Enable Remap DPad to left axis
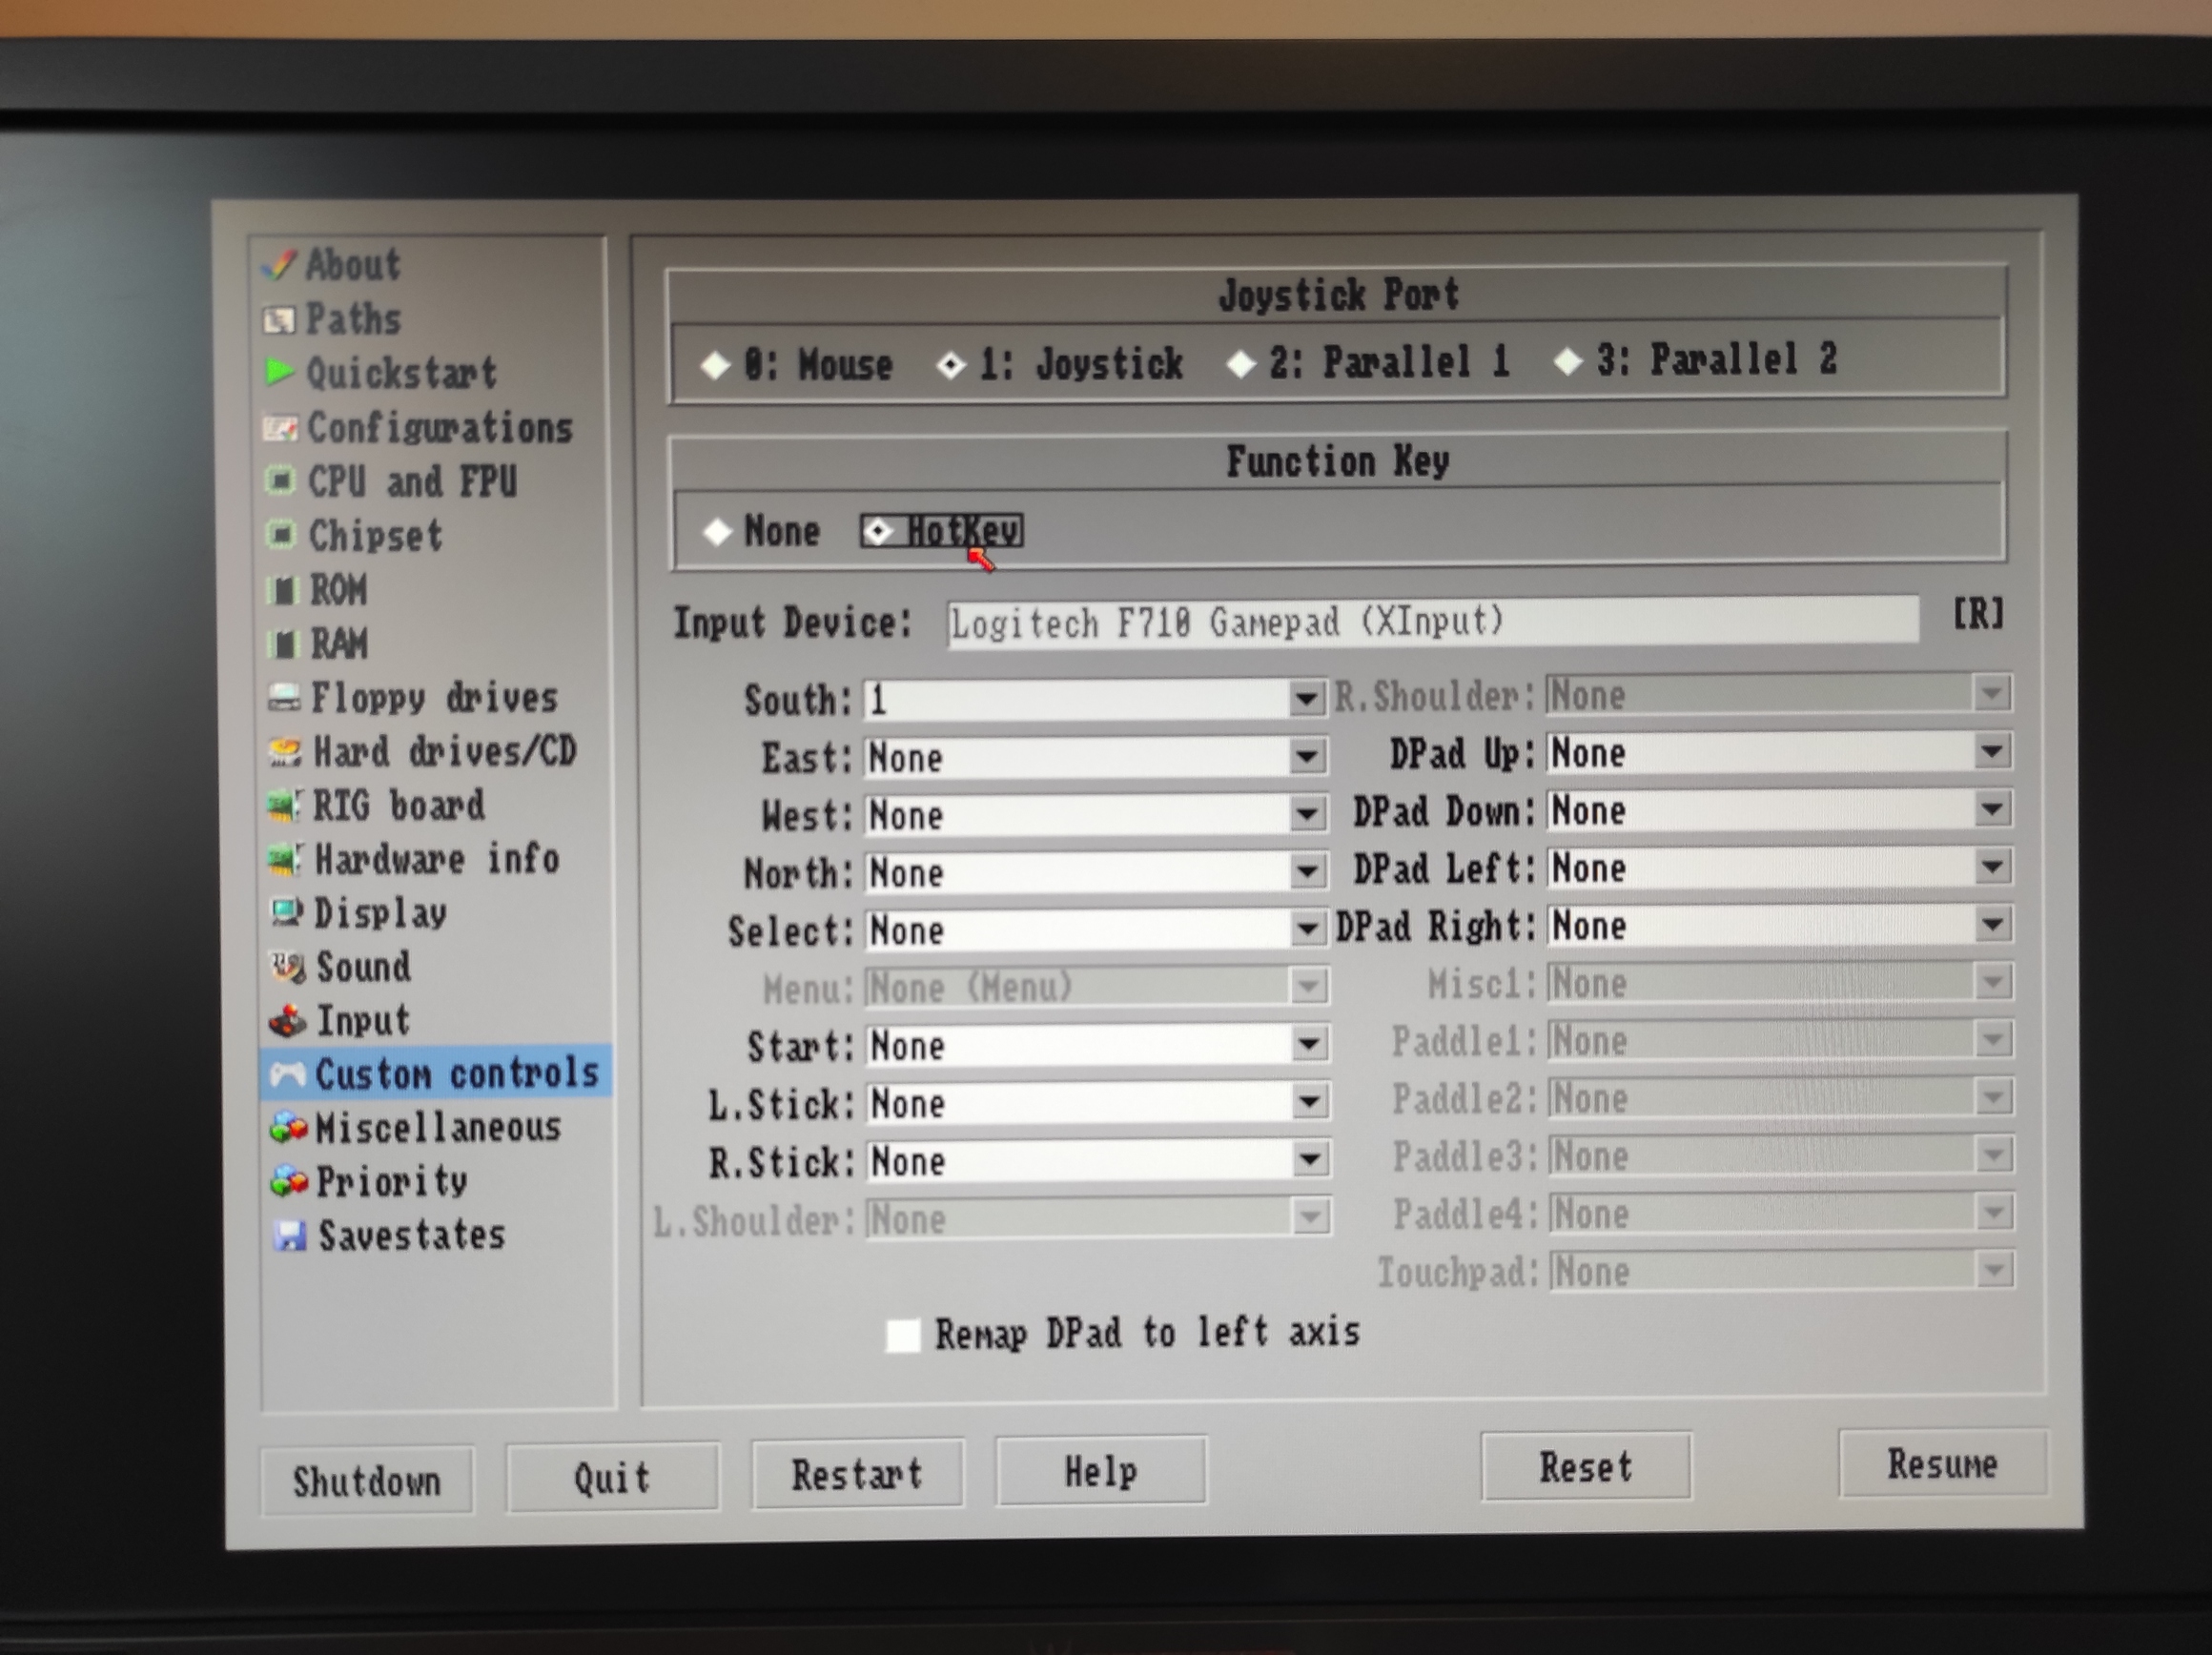The image size is (2212, 1655). tap(901, 1335)
